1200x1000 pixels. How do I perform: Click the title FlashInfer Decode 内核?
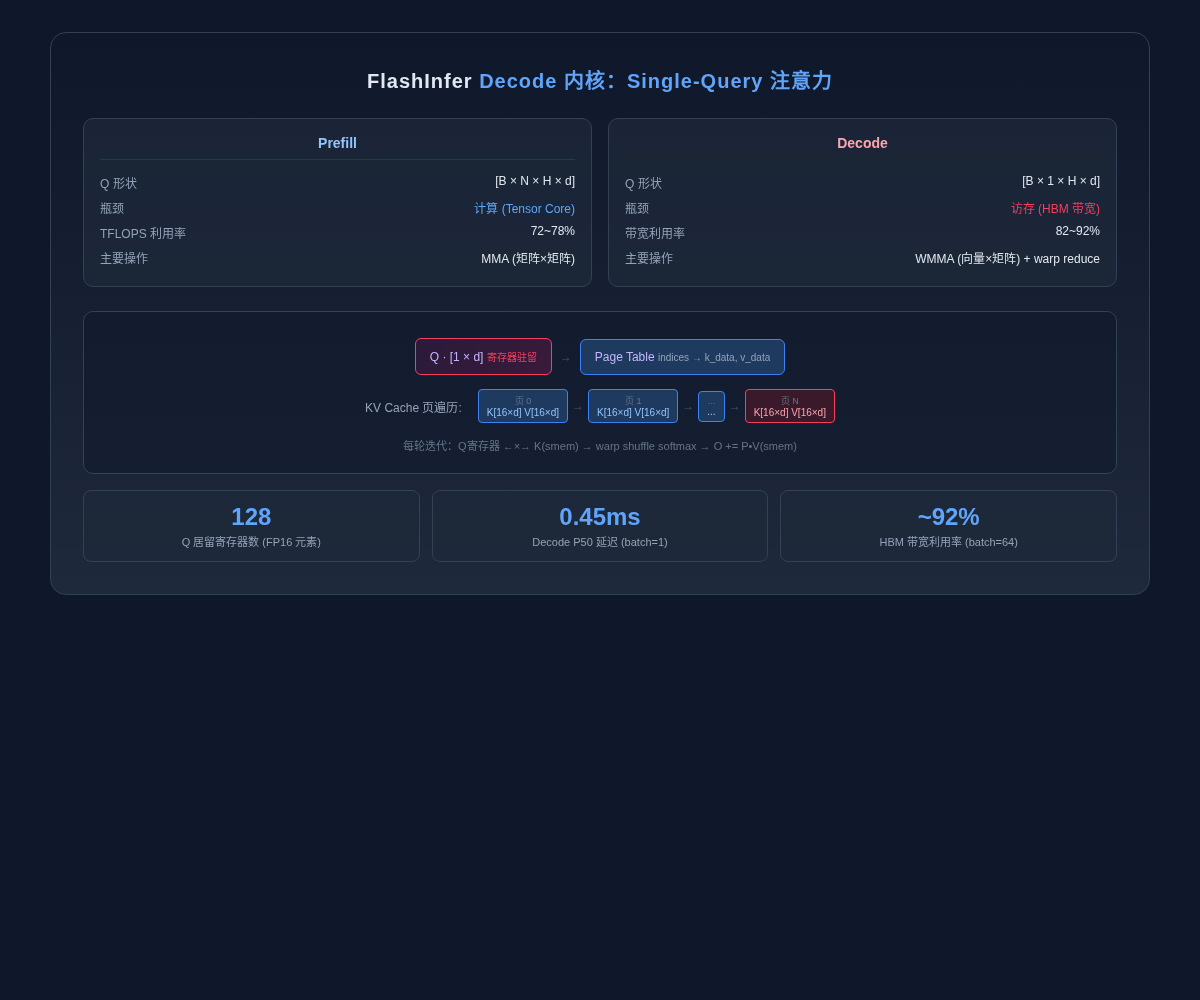click(x=600, y=81)
